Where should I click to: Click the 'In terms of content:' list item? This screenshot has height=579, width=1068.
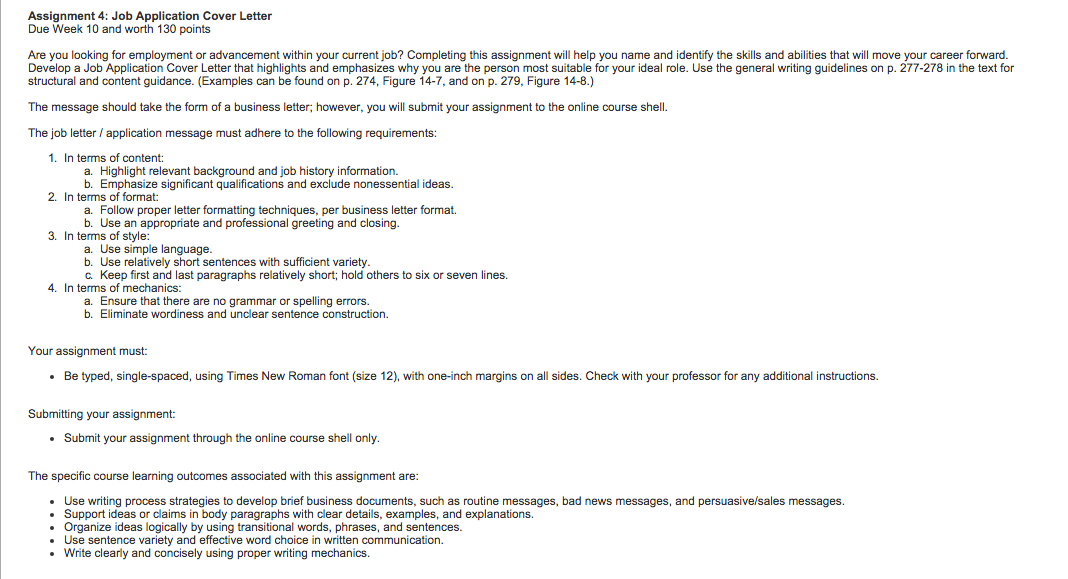point(114,158)
